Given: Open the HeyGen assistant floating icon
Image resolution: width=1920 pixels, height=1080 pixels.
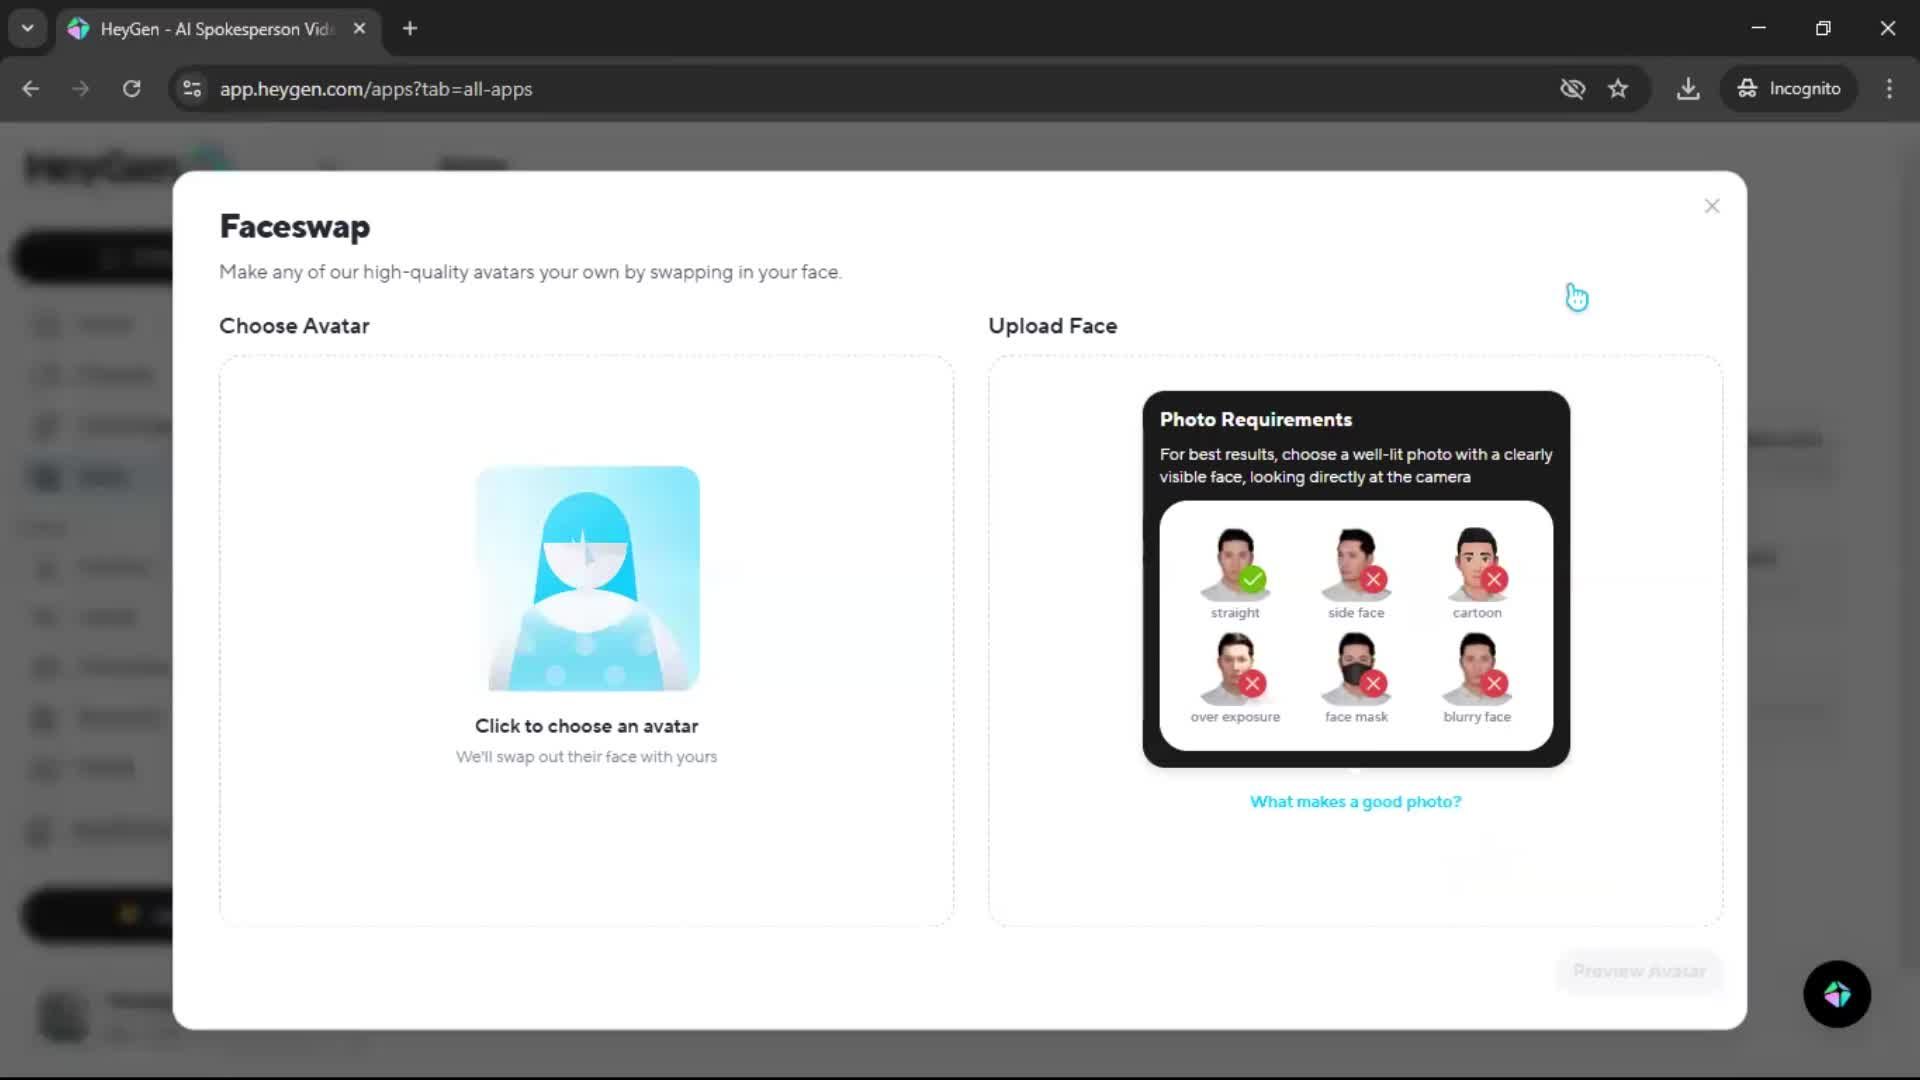Looking at the screenshot, I should point(1836,994).
